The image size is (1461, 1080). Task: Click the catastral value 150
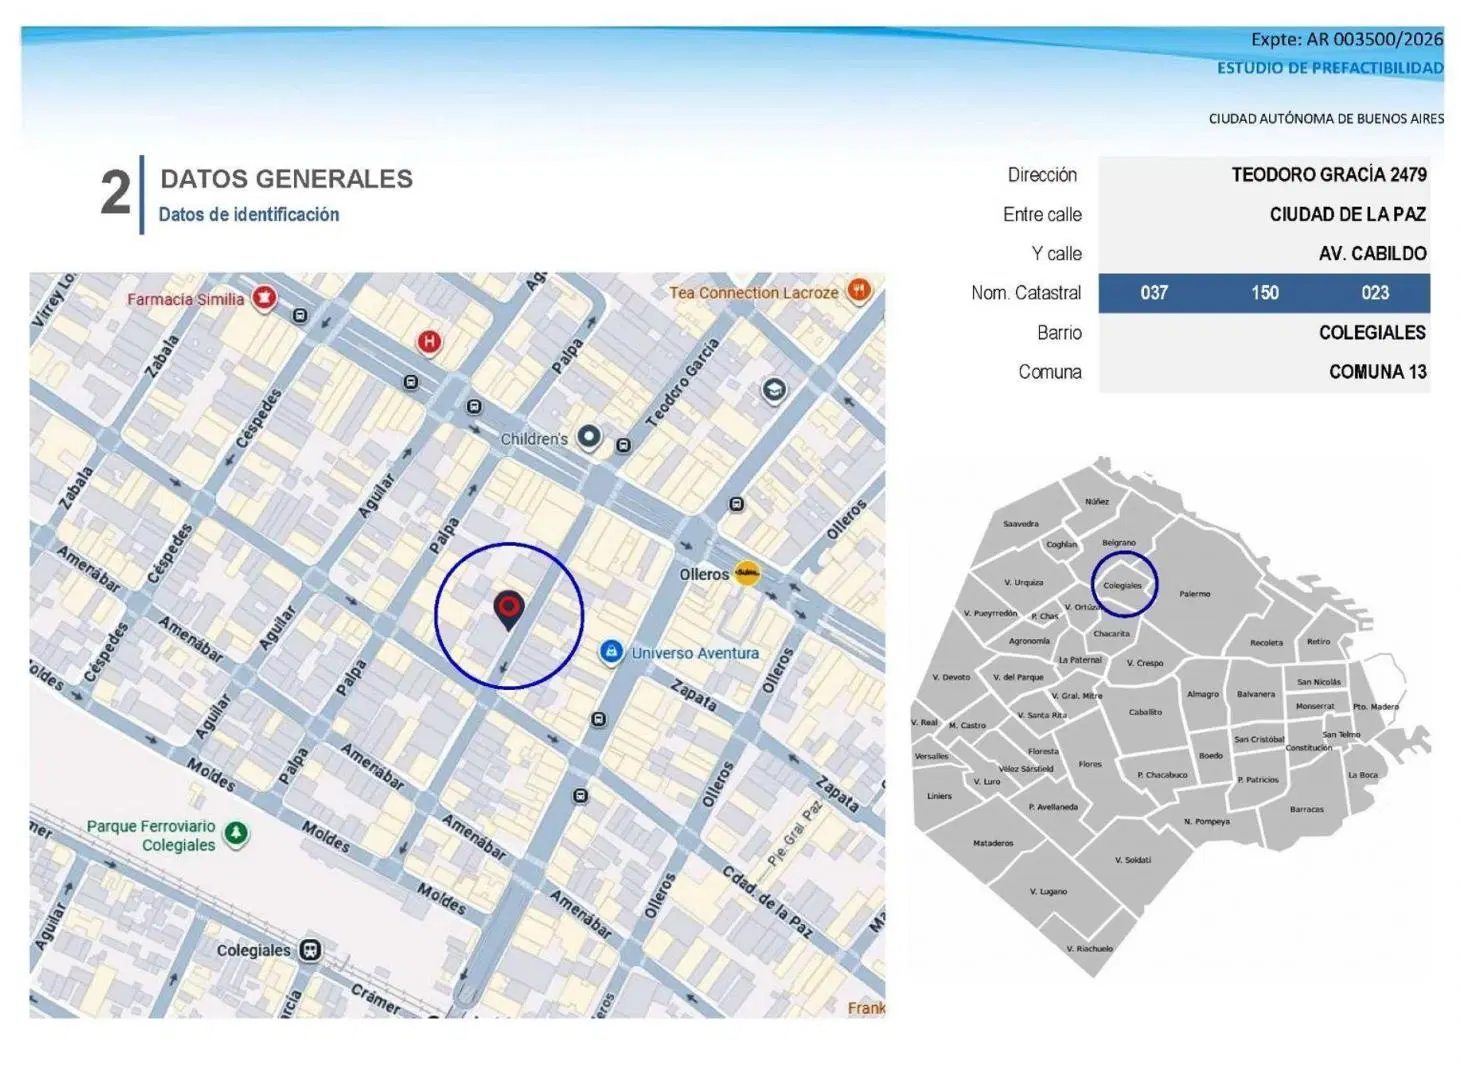(1265, 293)
